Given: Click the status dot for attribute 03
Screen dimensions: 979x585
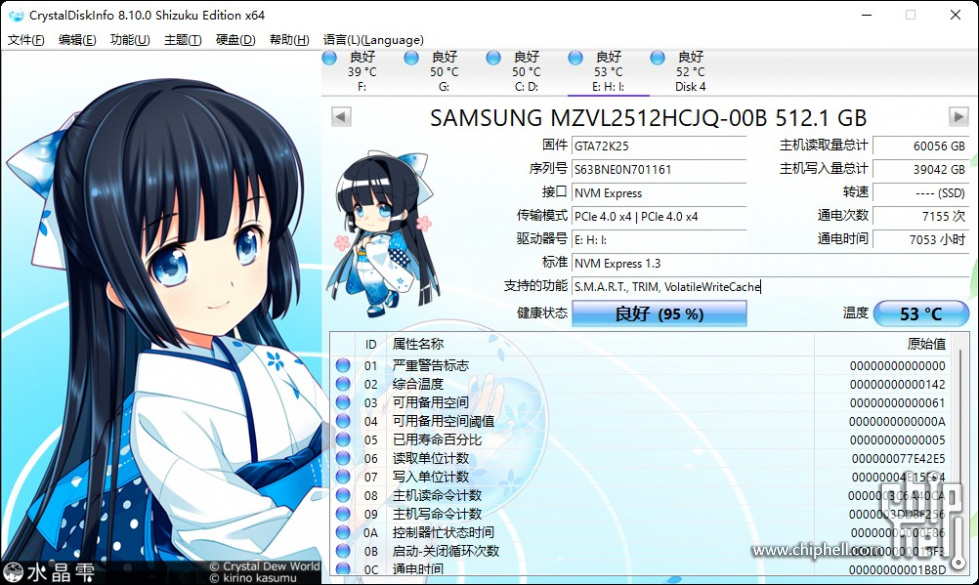Looking at the screenshot, I should tap(343, 402).
